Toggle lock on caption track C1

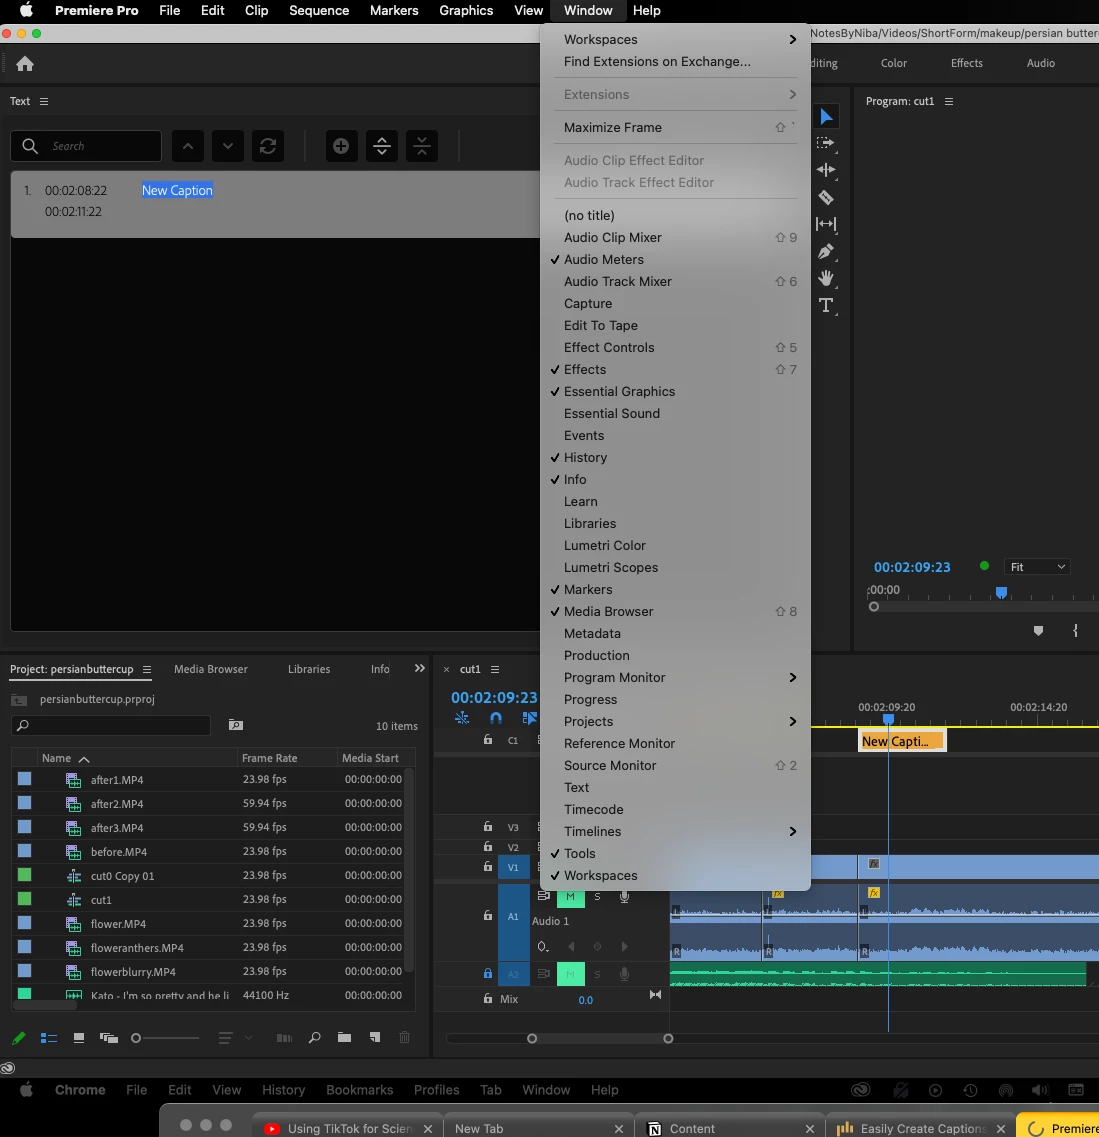tap(488, 740)
